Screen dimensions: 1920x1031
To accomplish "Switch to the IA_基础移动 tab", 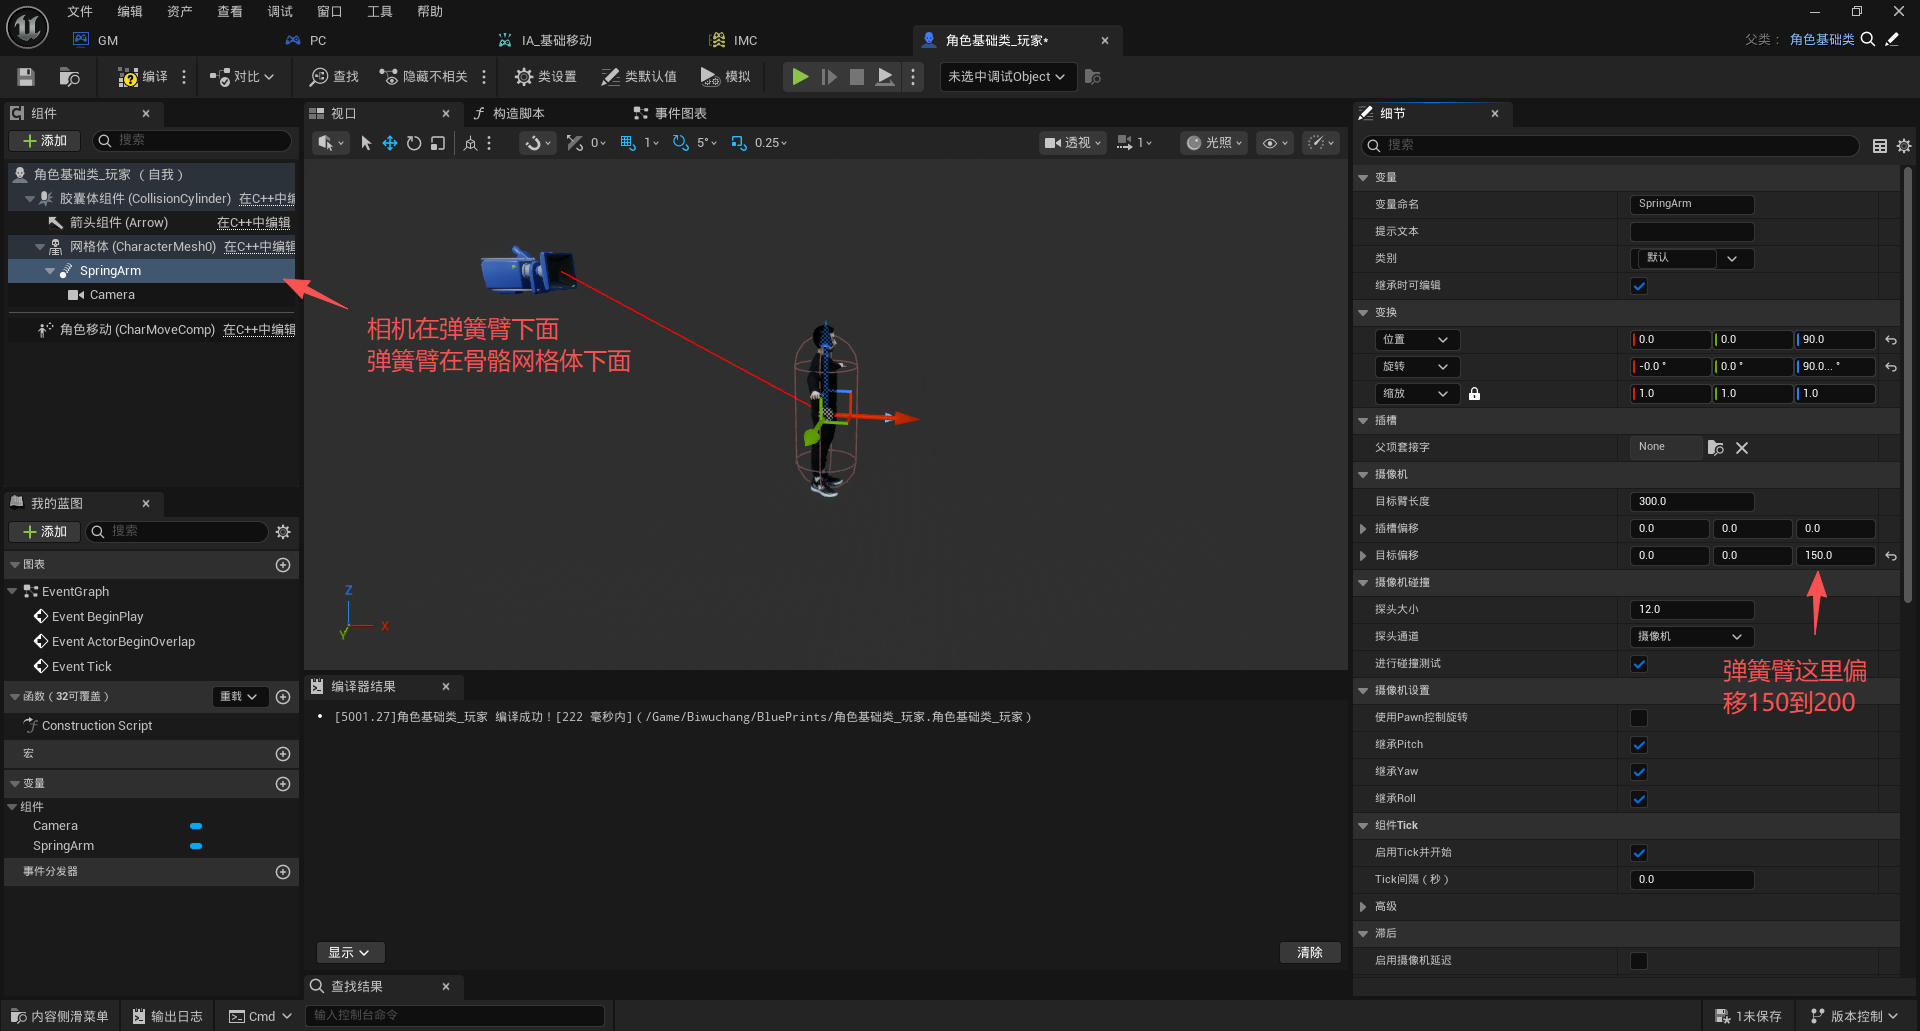I will tap(557, 41).
